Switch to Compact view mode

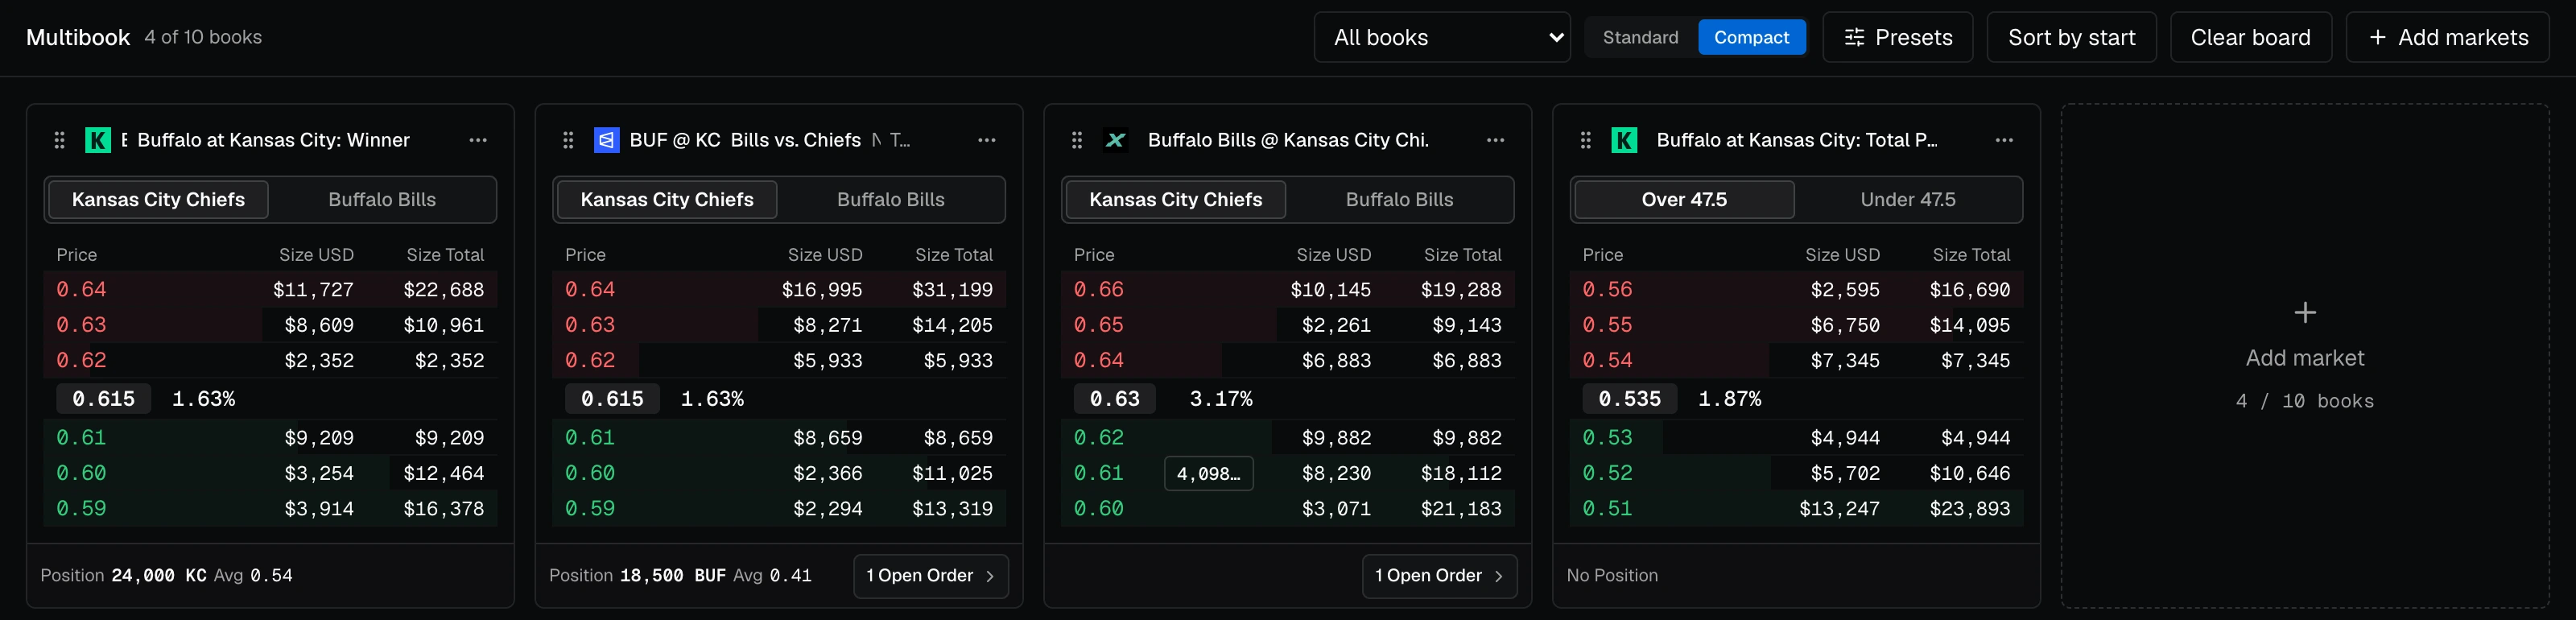tap(1752, 37)
